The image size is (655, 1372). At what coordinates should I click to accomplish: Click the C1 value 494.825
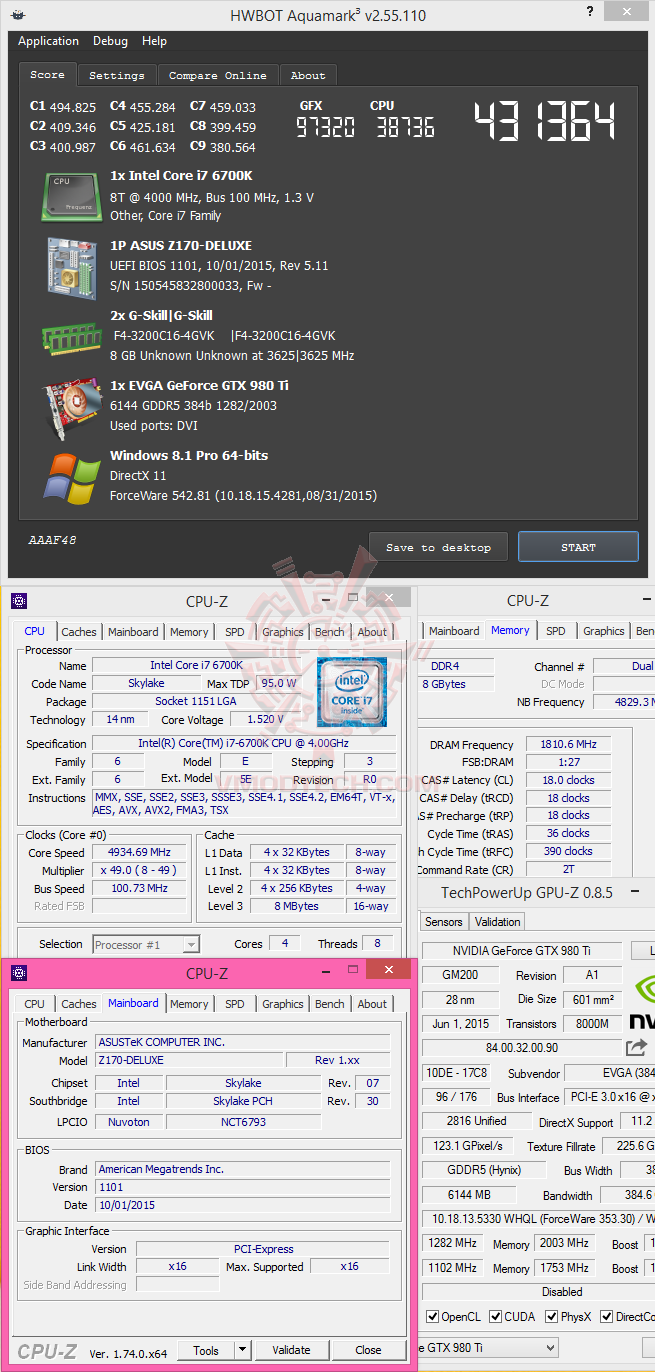[x=72, y=107]
